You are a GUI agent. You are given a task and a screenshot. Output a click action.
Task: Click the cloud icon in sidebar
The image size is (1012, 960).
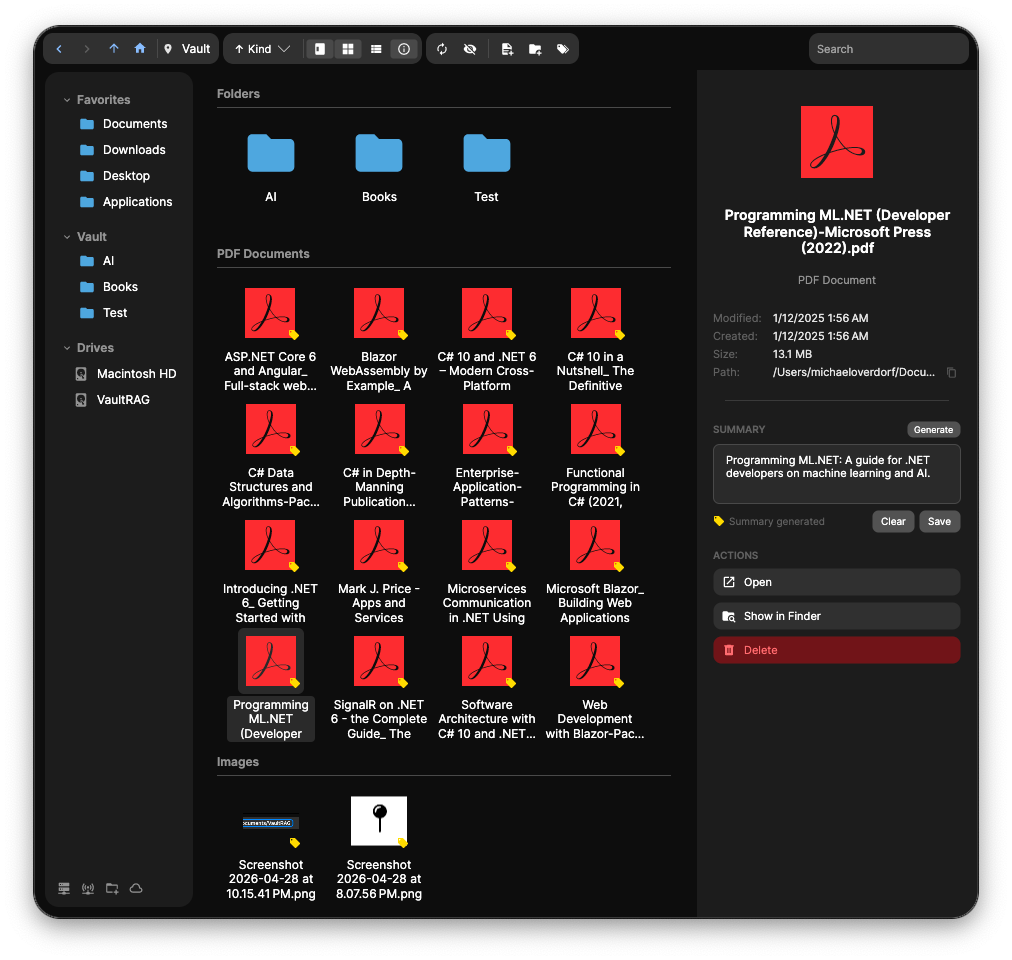(136, 888)
